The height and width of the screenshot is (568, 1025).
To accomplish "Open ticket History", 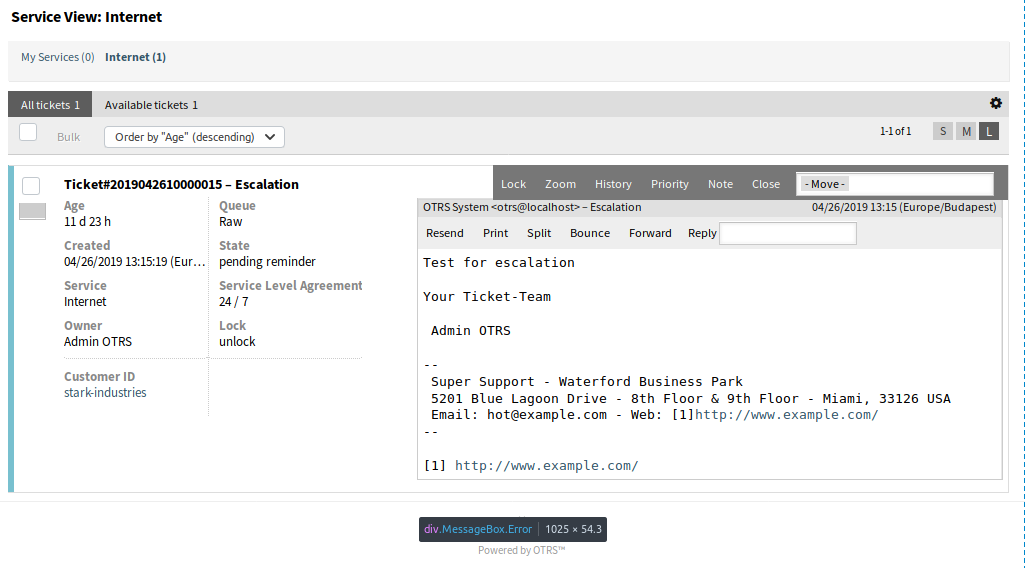I will point(613,184).
